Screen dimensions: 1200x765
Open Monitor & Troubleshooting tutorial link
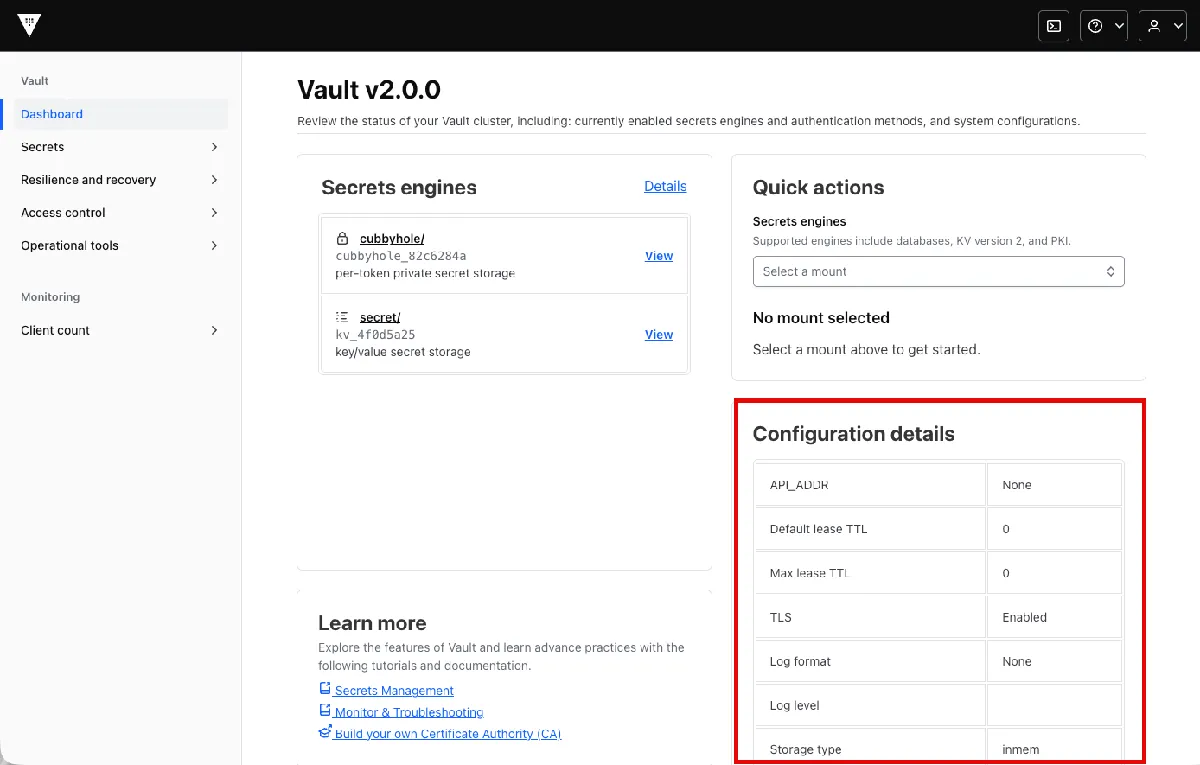409,712
